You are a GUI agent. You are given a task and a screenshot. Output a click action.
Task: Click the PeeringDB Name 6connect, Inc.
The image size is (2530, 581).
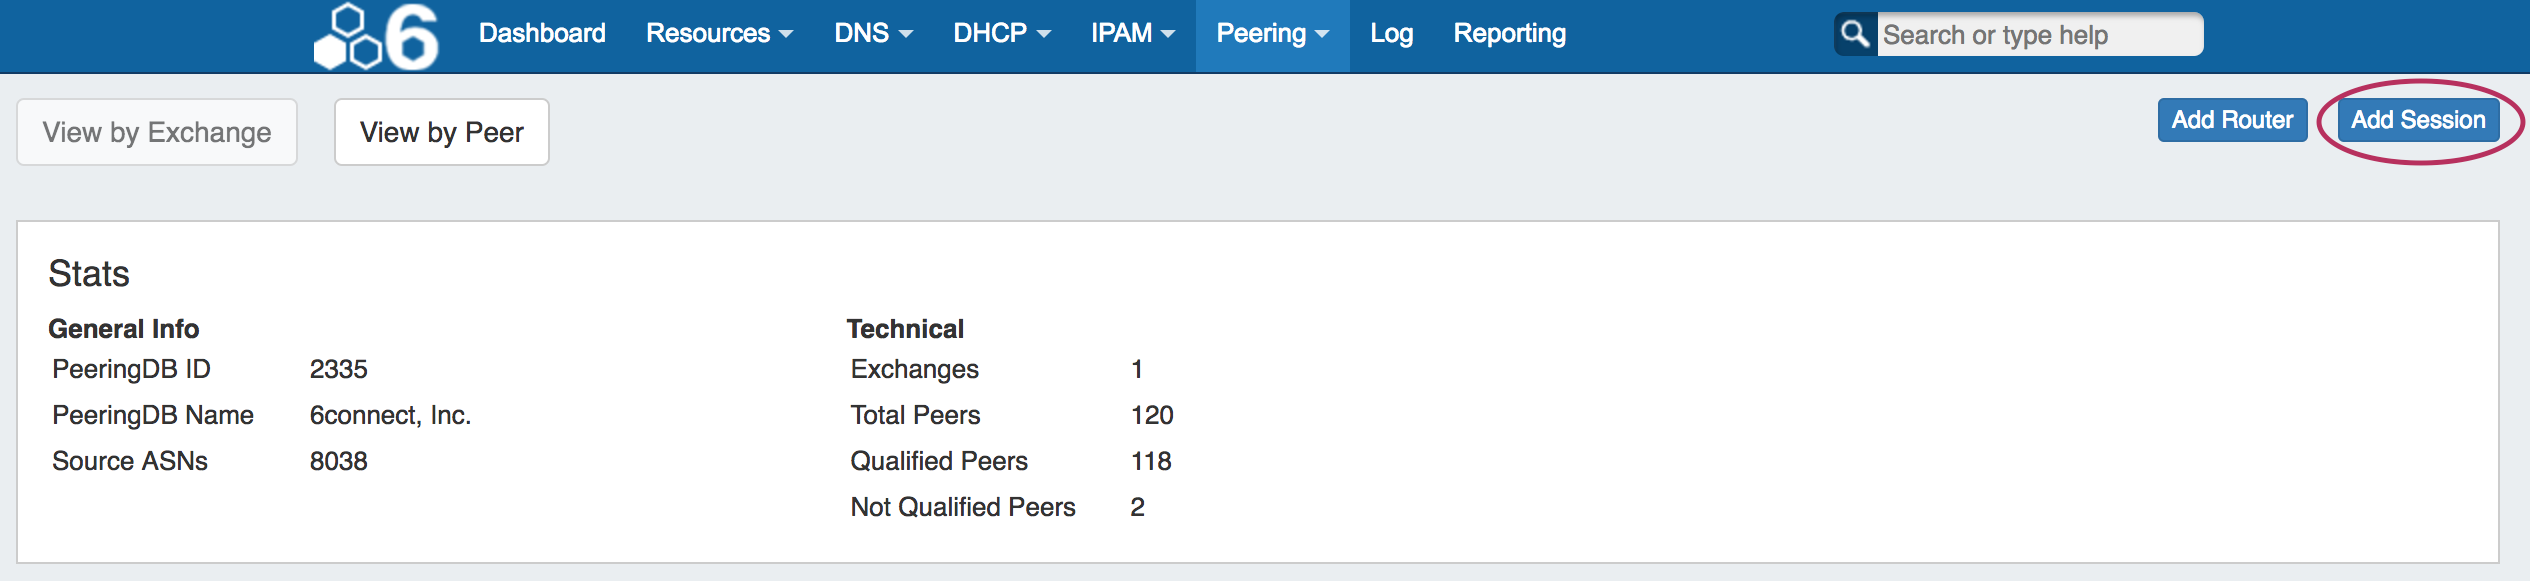(390, 416)
